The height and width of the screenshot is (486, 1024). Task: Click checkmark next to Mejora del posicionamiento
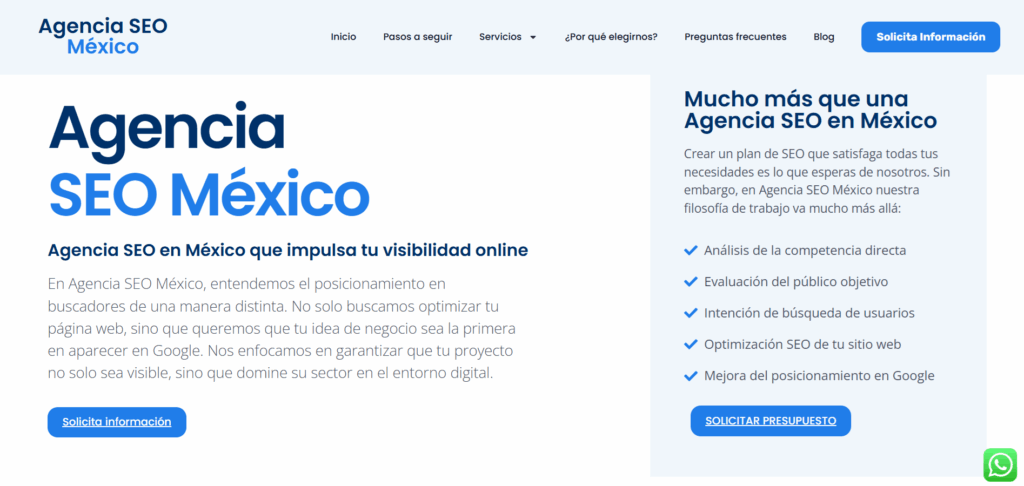click(690, 376)
